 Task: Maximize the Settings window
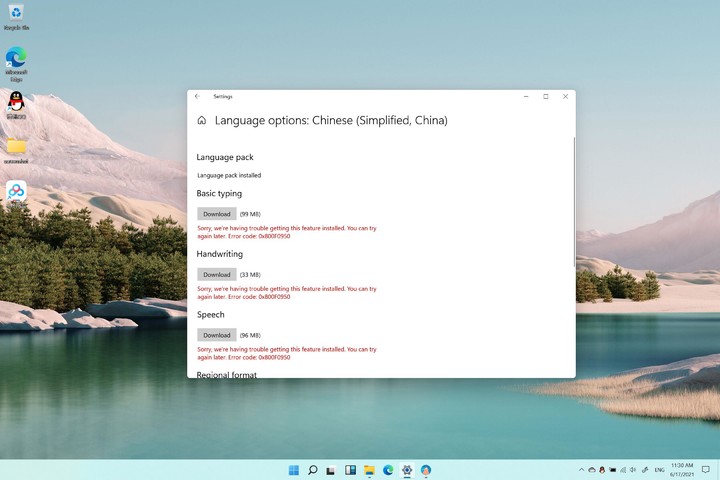[545, 97]
